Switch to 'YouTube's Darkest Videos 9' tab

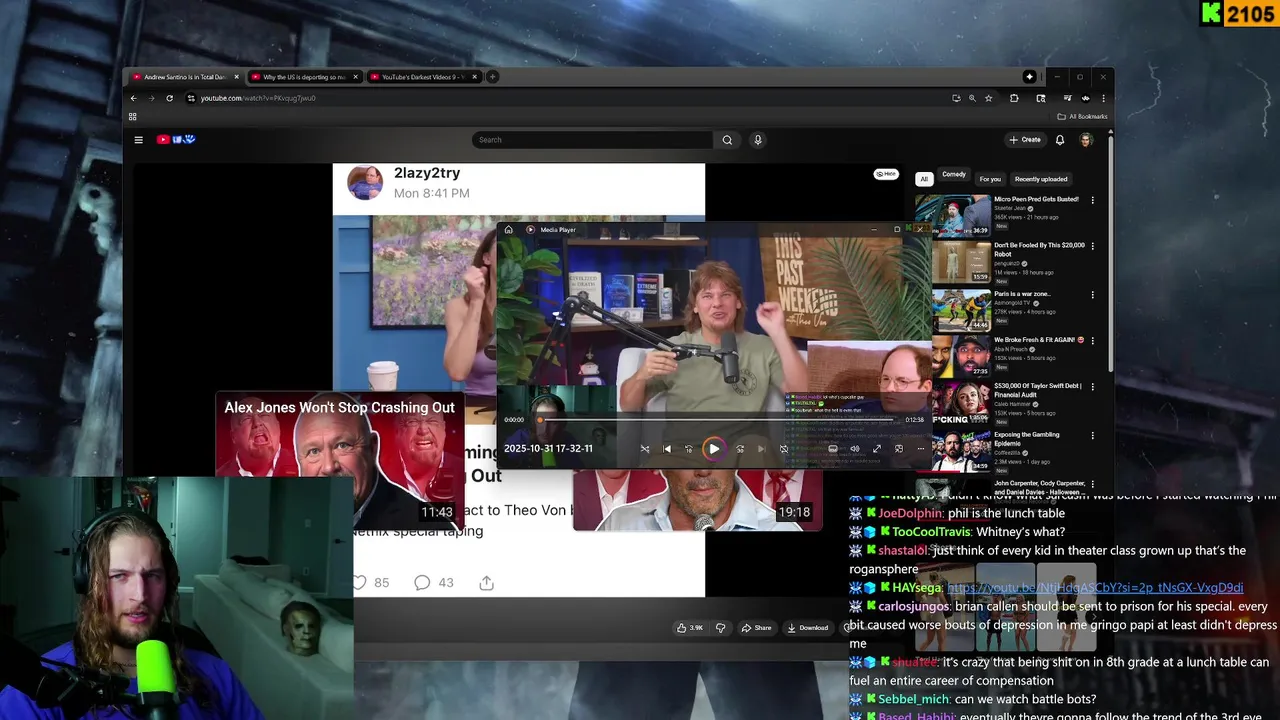click(423, 77)
